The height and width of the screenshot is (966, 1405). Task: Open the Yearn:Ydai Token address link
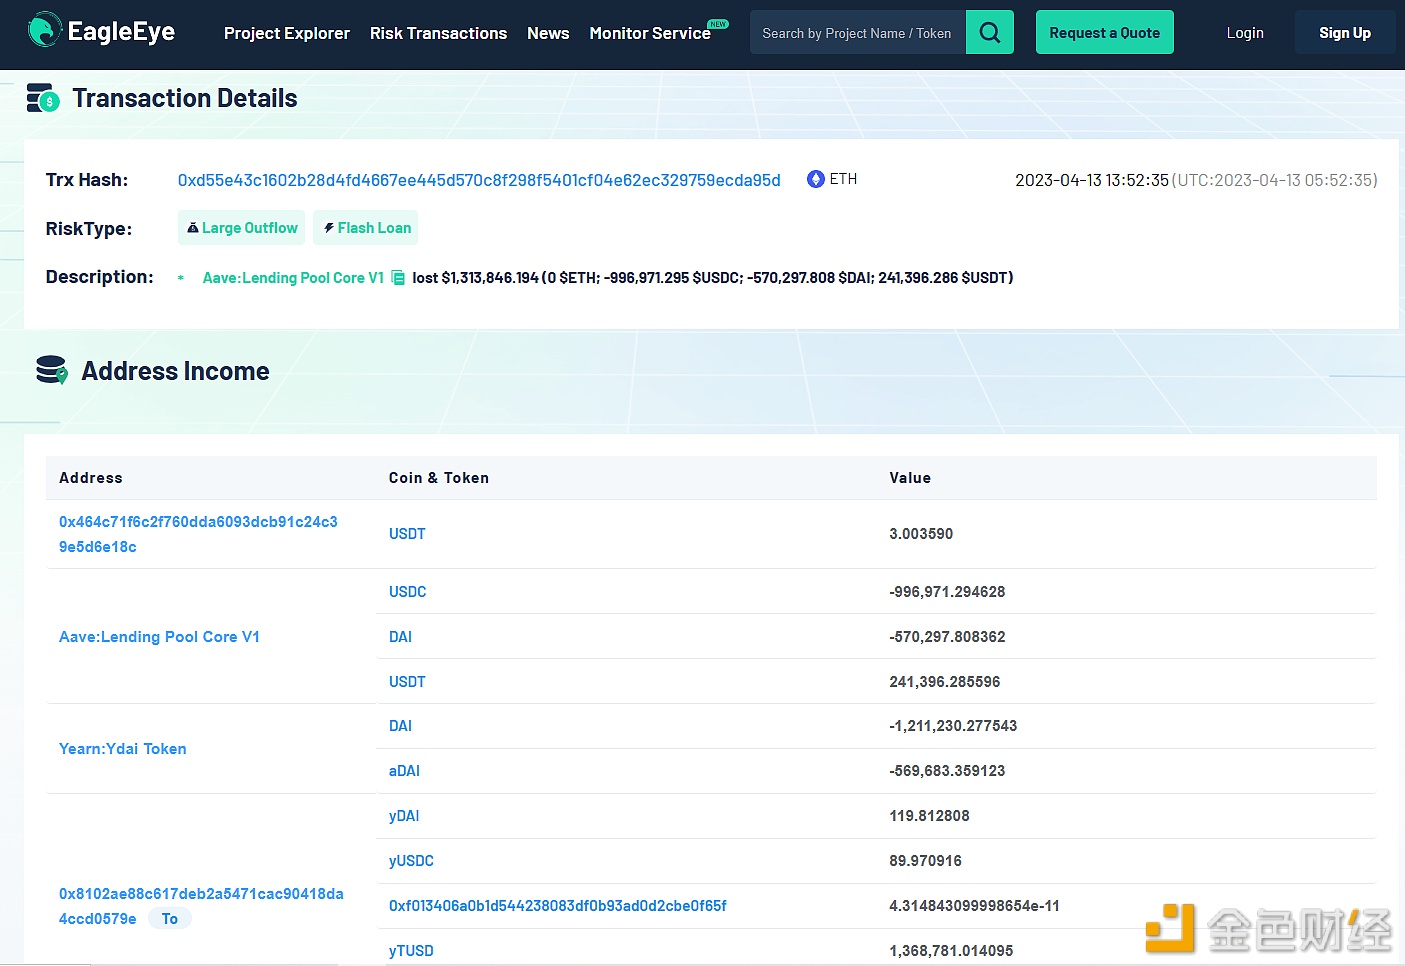[x=123, y=749]
